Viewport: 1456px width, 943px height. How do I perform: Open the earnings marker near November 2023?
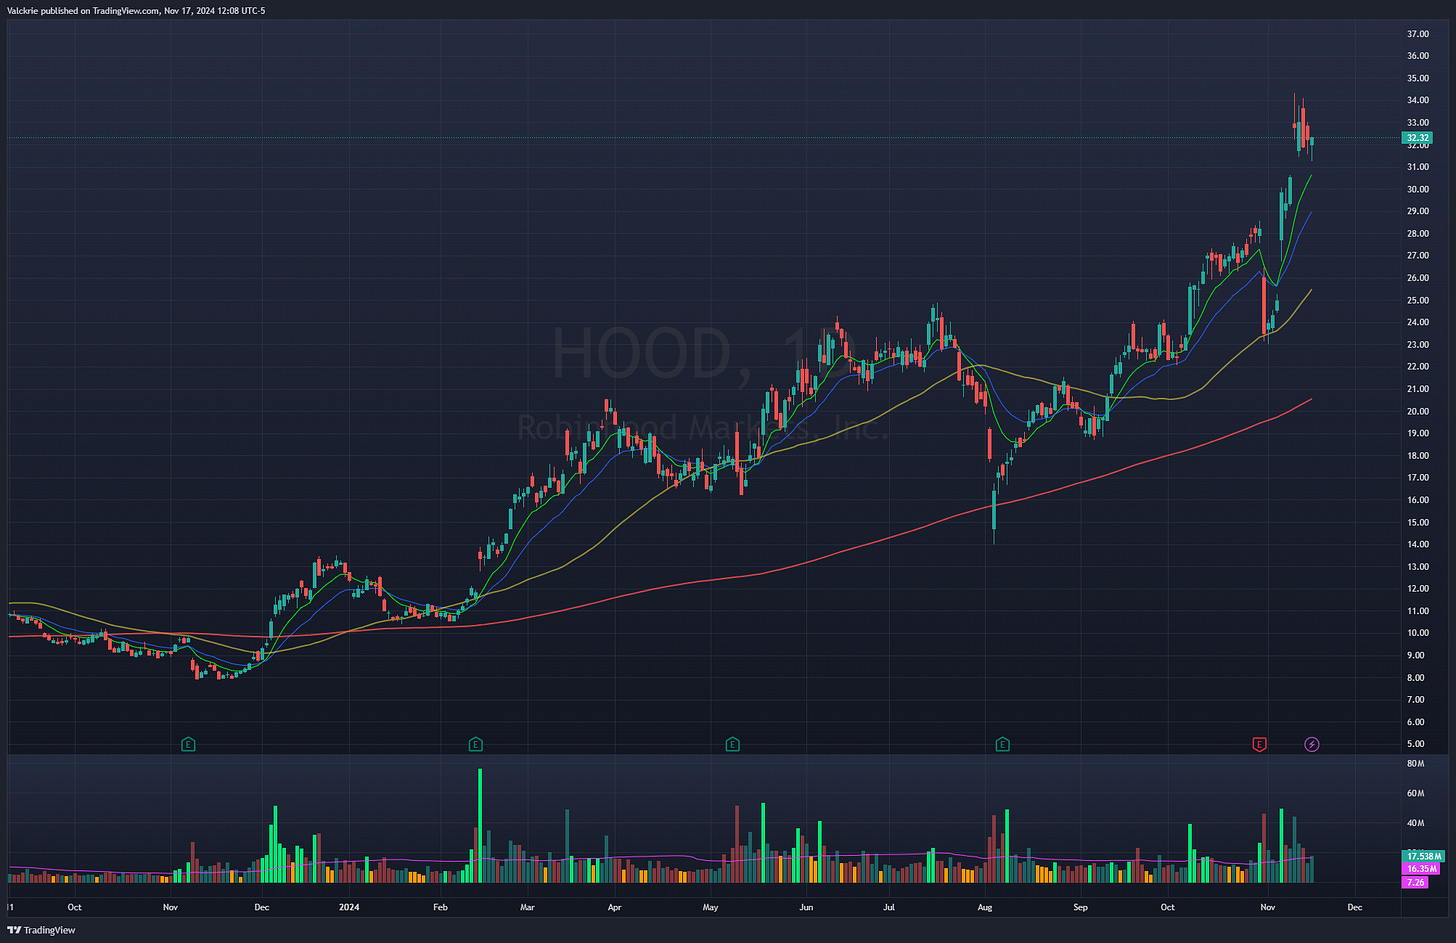(x=188, y=744)
